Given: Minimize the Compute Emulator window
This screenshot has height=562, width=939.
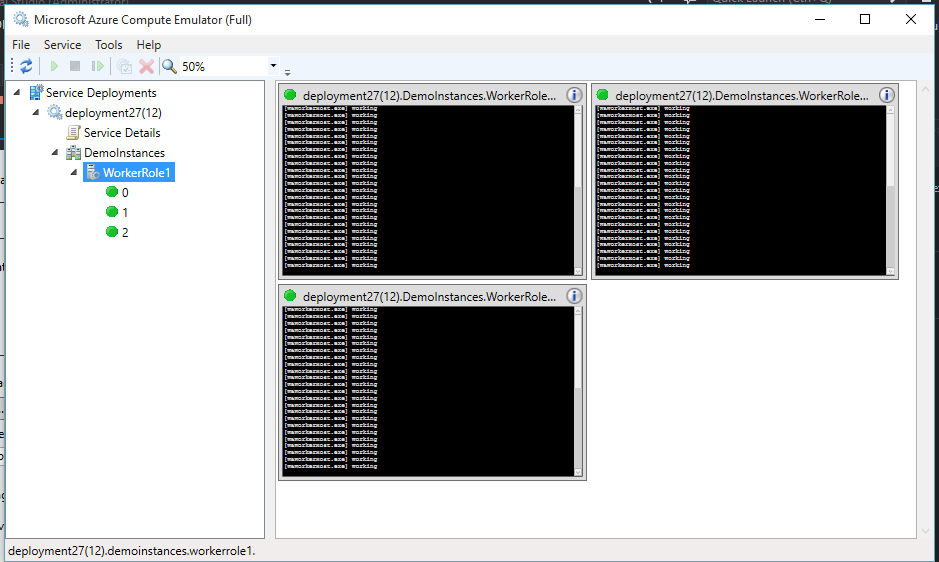Looking at the screenshot, I should click(820, 19).
